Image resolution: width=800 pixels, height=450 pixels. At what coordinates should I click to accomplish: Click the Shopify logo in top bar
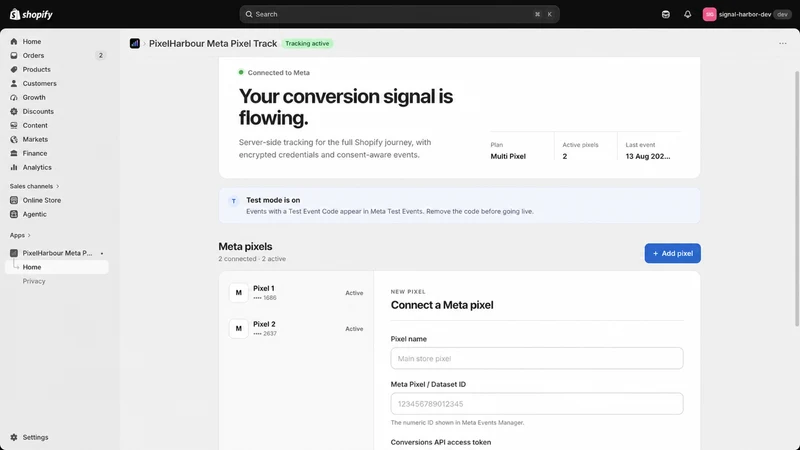pyautogui.click(x=31, y=14)
